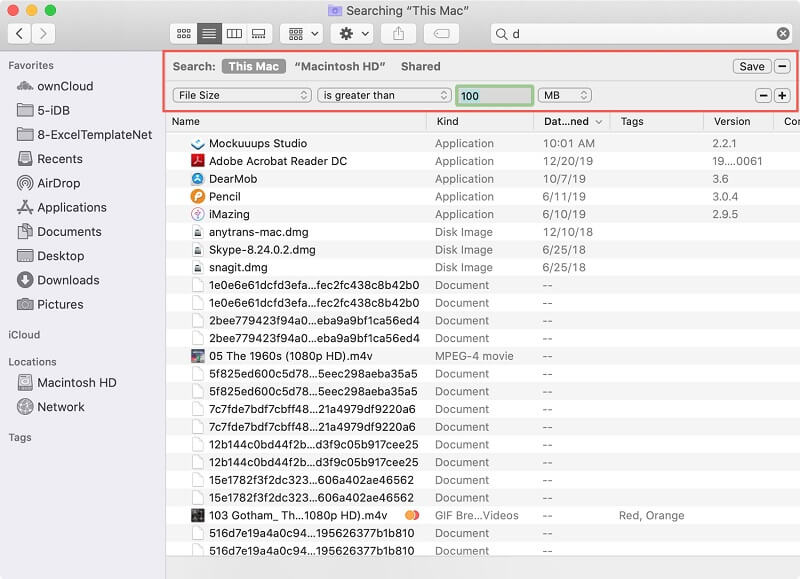
Task: Select "Macintosh HD" search scope
Action: (340, 66)
